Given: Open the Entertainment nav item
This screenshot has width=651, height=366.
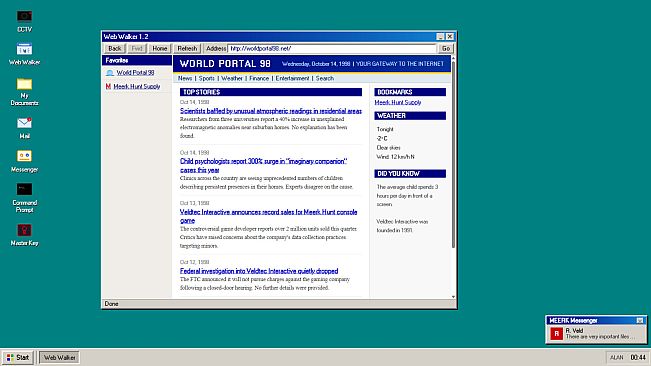Looking at the screenshot, I should 292,78.
